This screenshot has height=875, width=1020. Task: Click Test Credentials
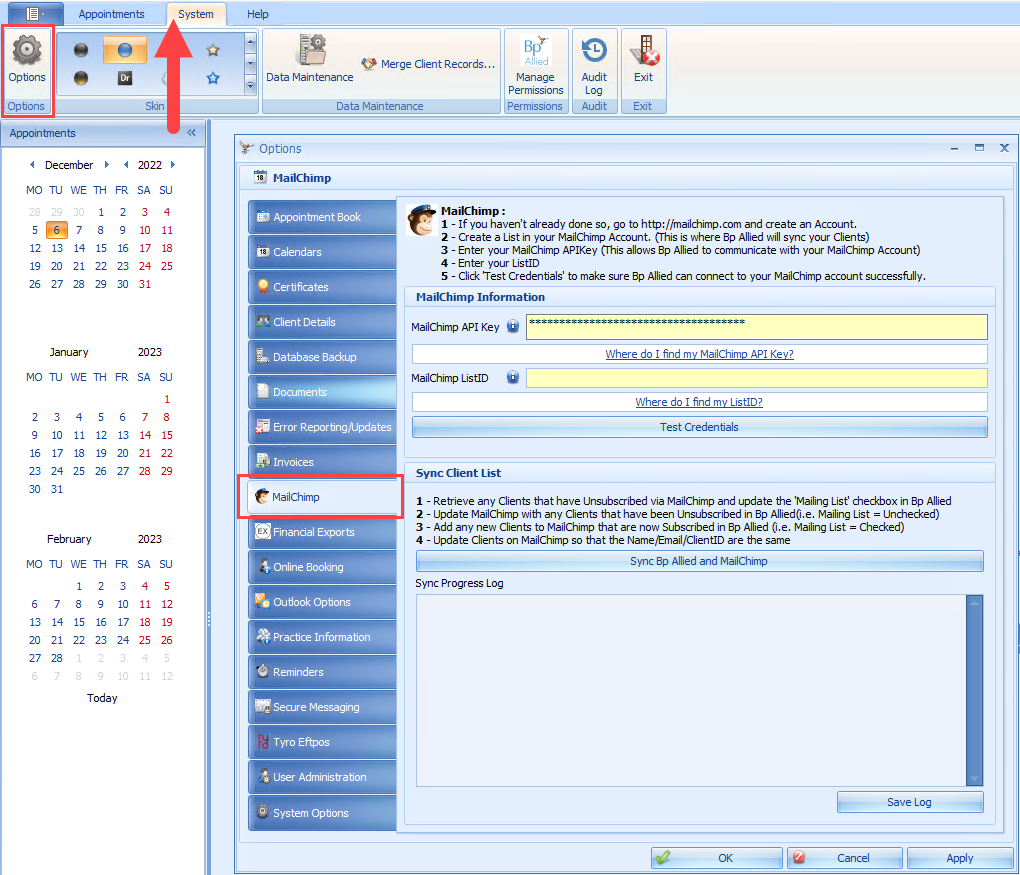tap(699, 427)
